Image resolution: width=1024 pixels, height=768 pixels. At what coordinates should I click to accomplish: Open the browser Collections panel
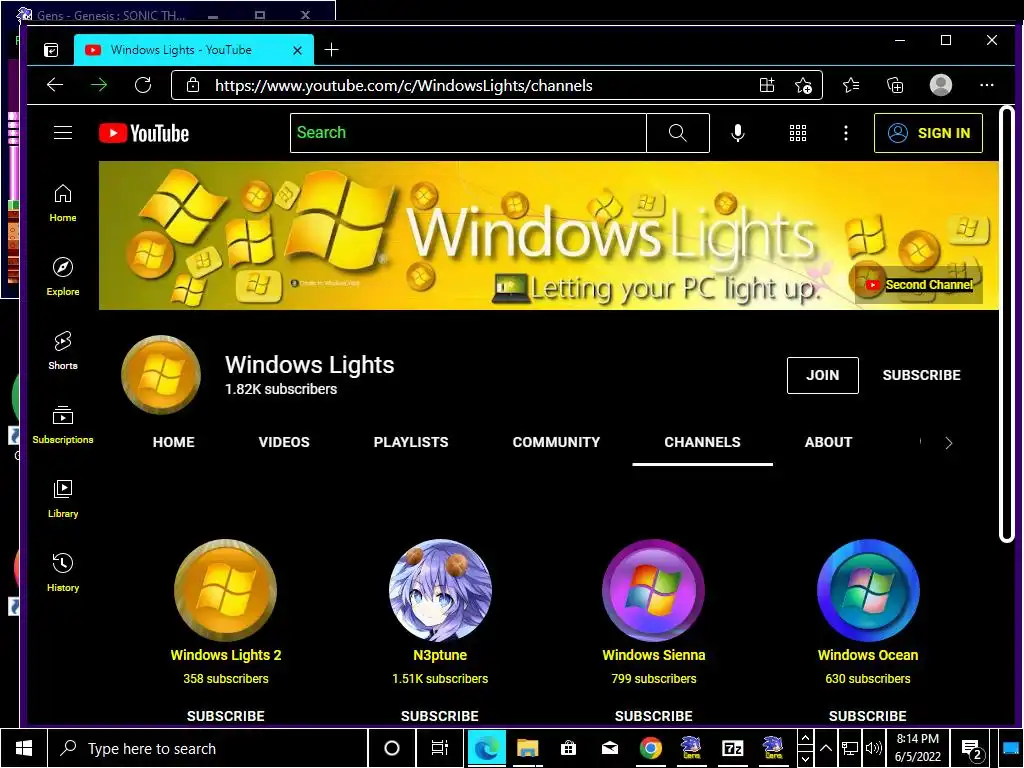(x=895, y=85)
